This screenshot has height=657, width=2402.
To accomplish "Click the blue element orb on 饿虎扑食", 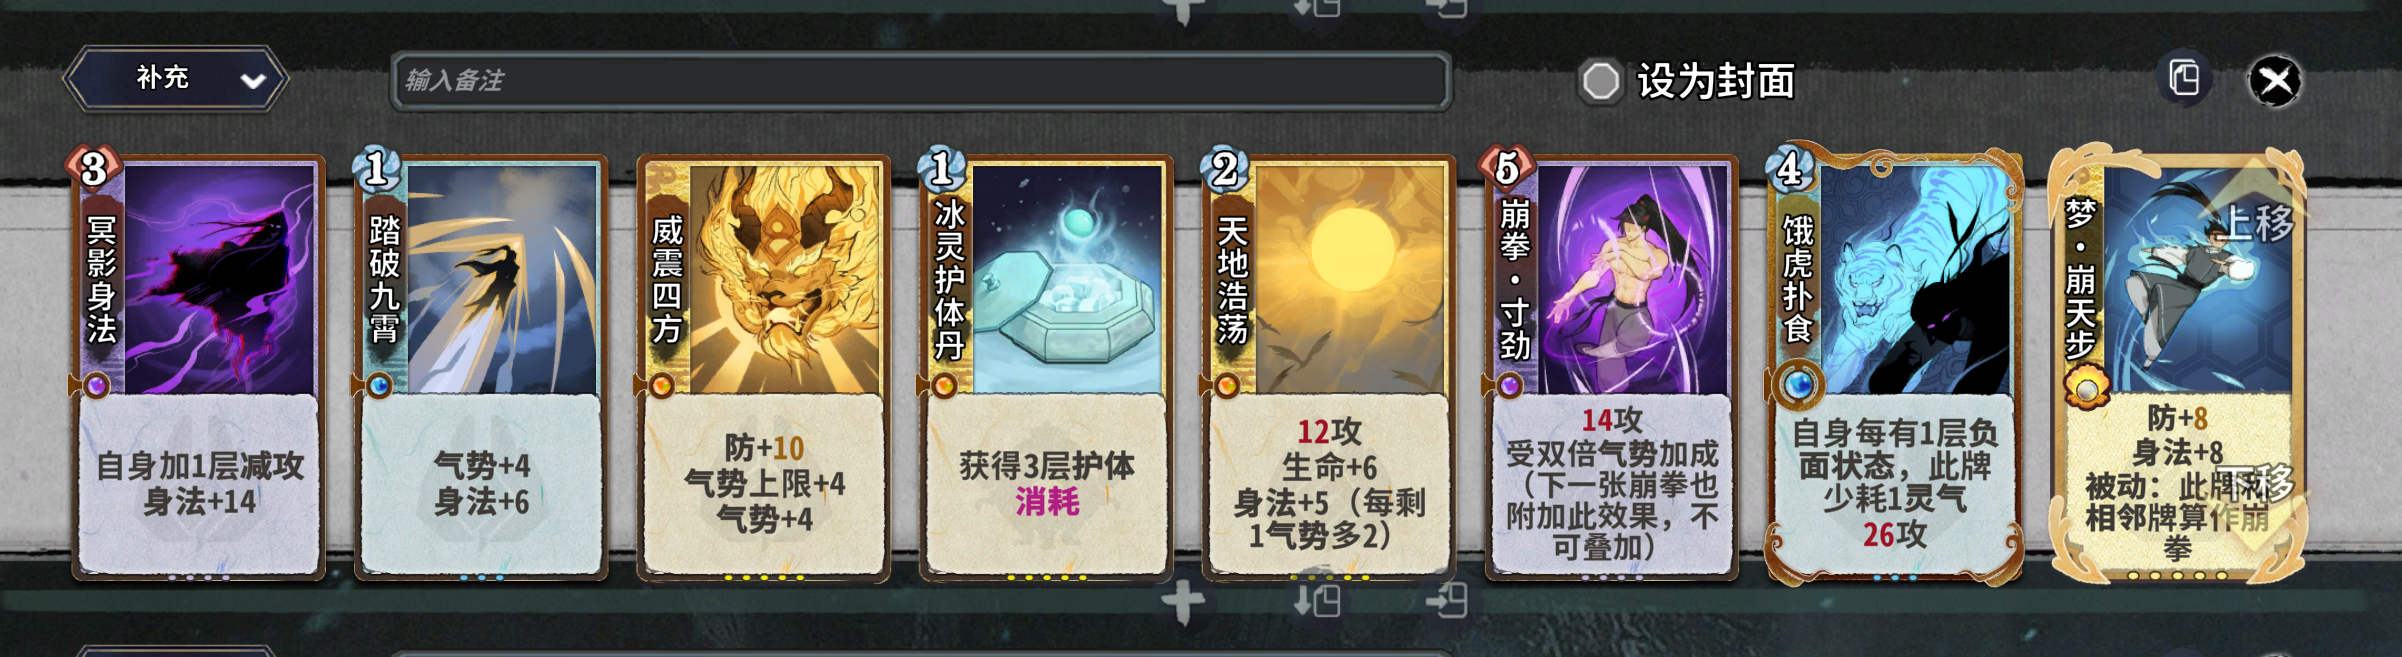I will point(1798,385).
